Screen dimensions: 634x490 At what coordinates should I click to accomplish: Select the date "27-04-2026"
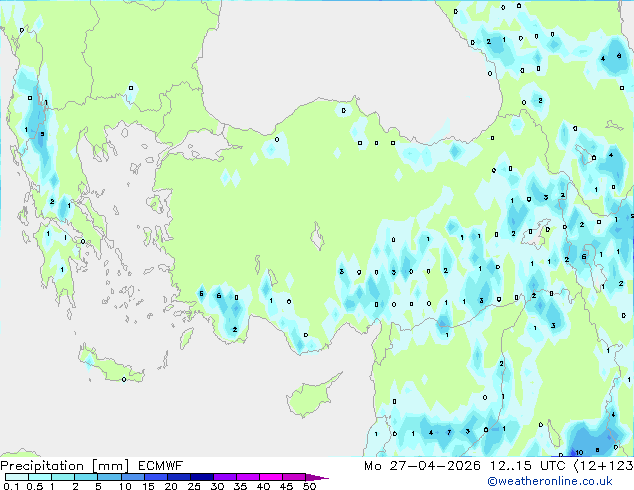(435, 466)
